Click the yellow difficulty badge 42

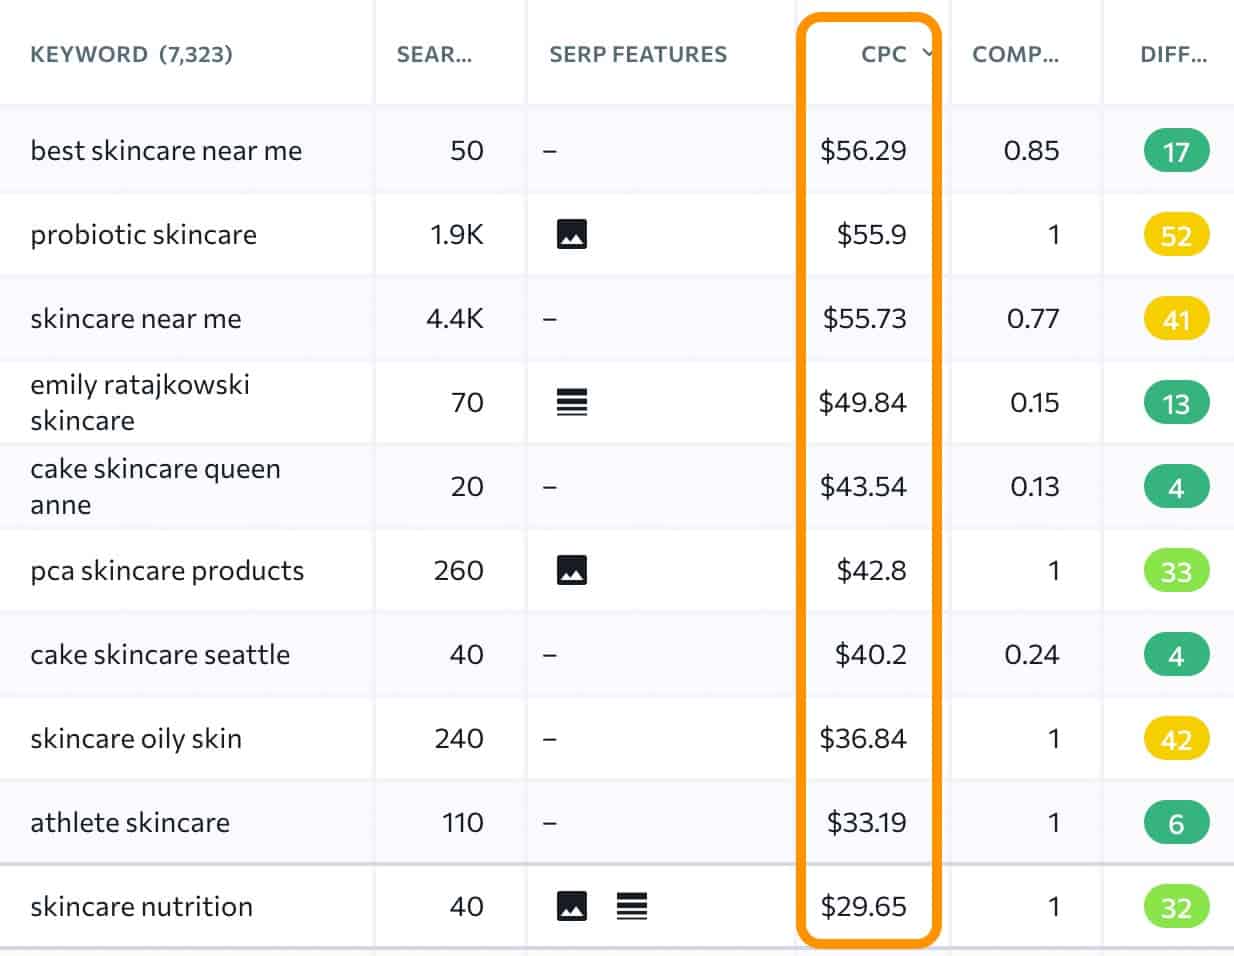pyautogui.click(x=1175, y=739)
